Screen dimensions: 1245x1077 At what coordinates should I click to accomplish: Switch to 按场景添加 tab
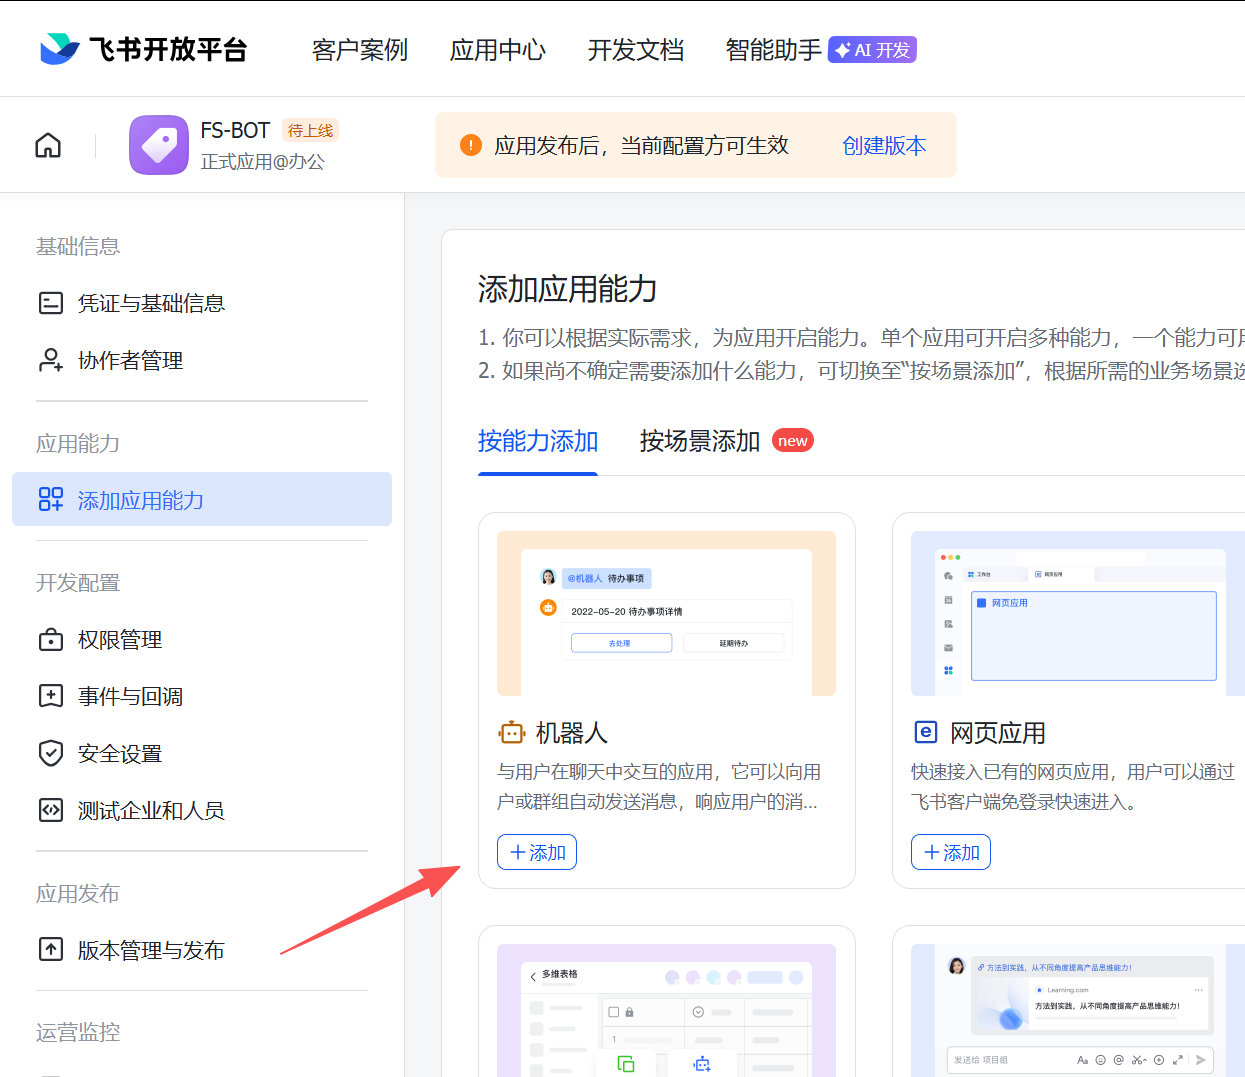pyautogui.click(x=700, y=441)
